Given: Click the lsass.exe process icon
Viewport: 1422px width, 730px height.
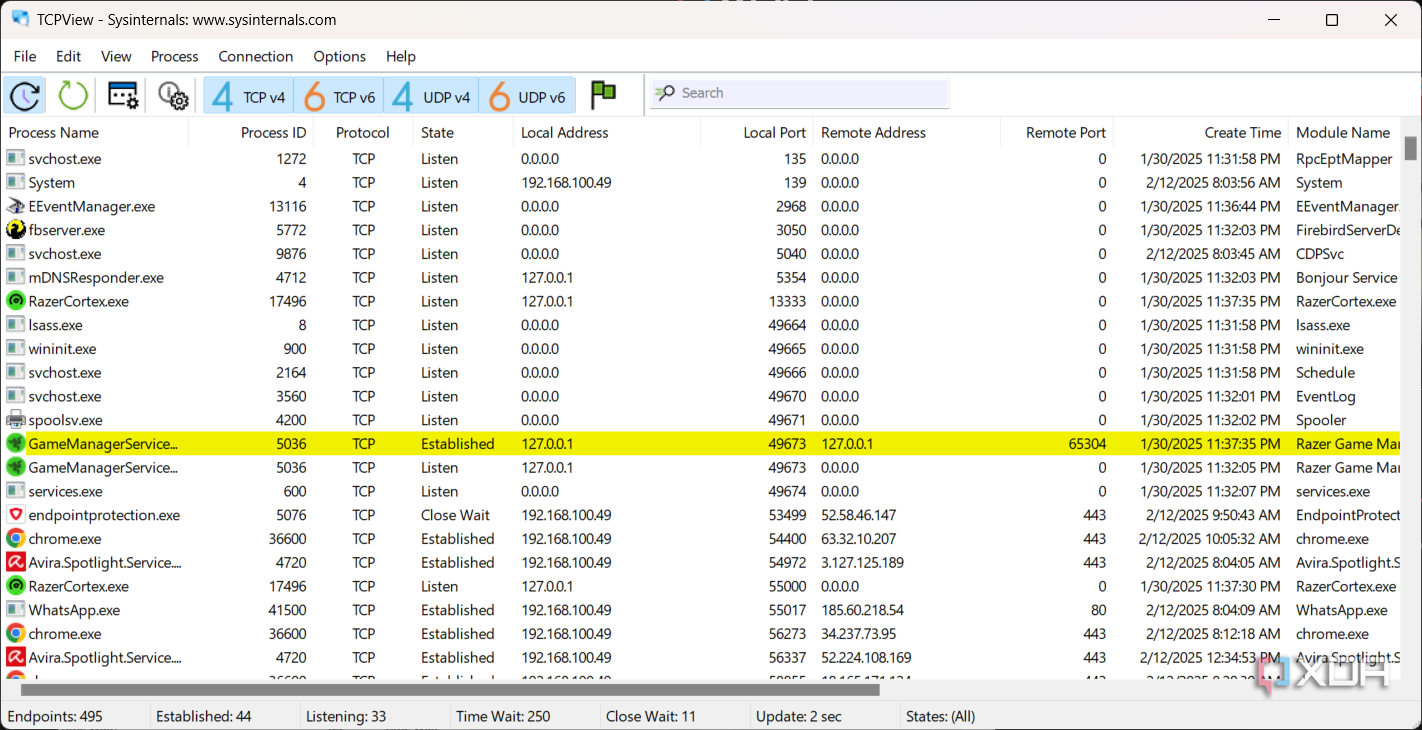Looking at the screenshot, I should (15, 325).
